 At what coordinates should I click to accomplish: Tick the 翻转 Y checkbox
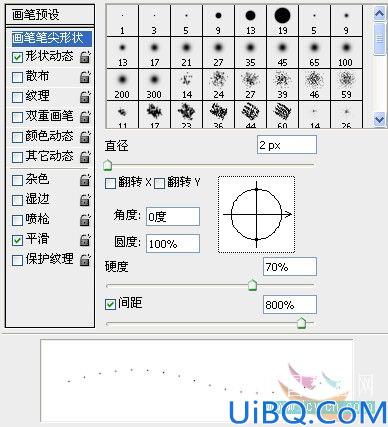point(159,183)
